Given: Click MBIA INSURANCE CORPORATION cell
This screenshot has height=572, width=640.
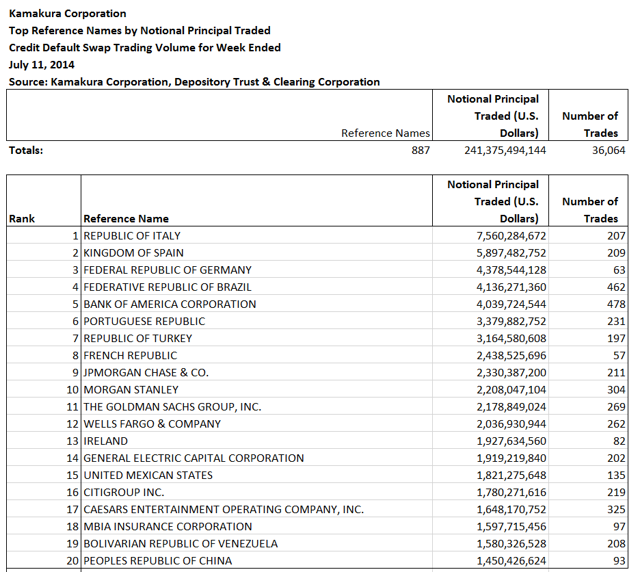Looking at the screenshot, I should [256, 527].
